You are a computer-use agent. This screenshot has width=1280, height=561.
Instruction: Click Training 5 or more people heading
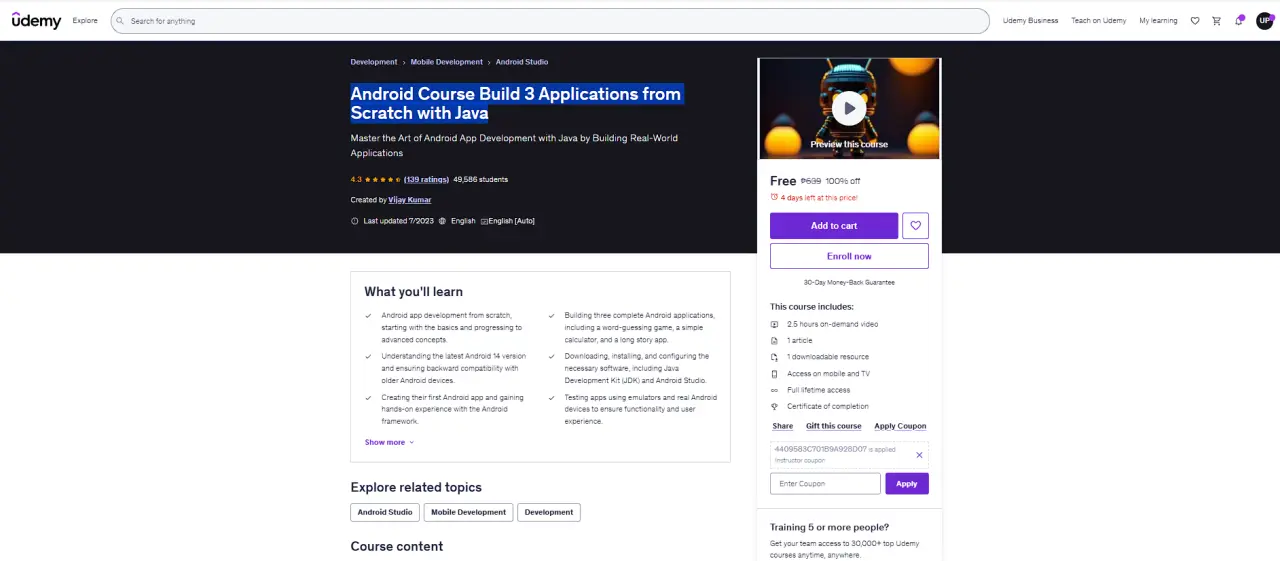pos(829,527)
